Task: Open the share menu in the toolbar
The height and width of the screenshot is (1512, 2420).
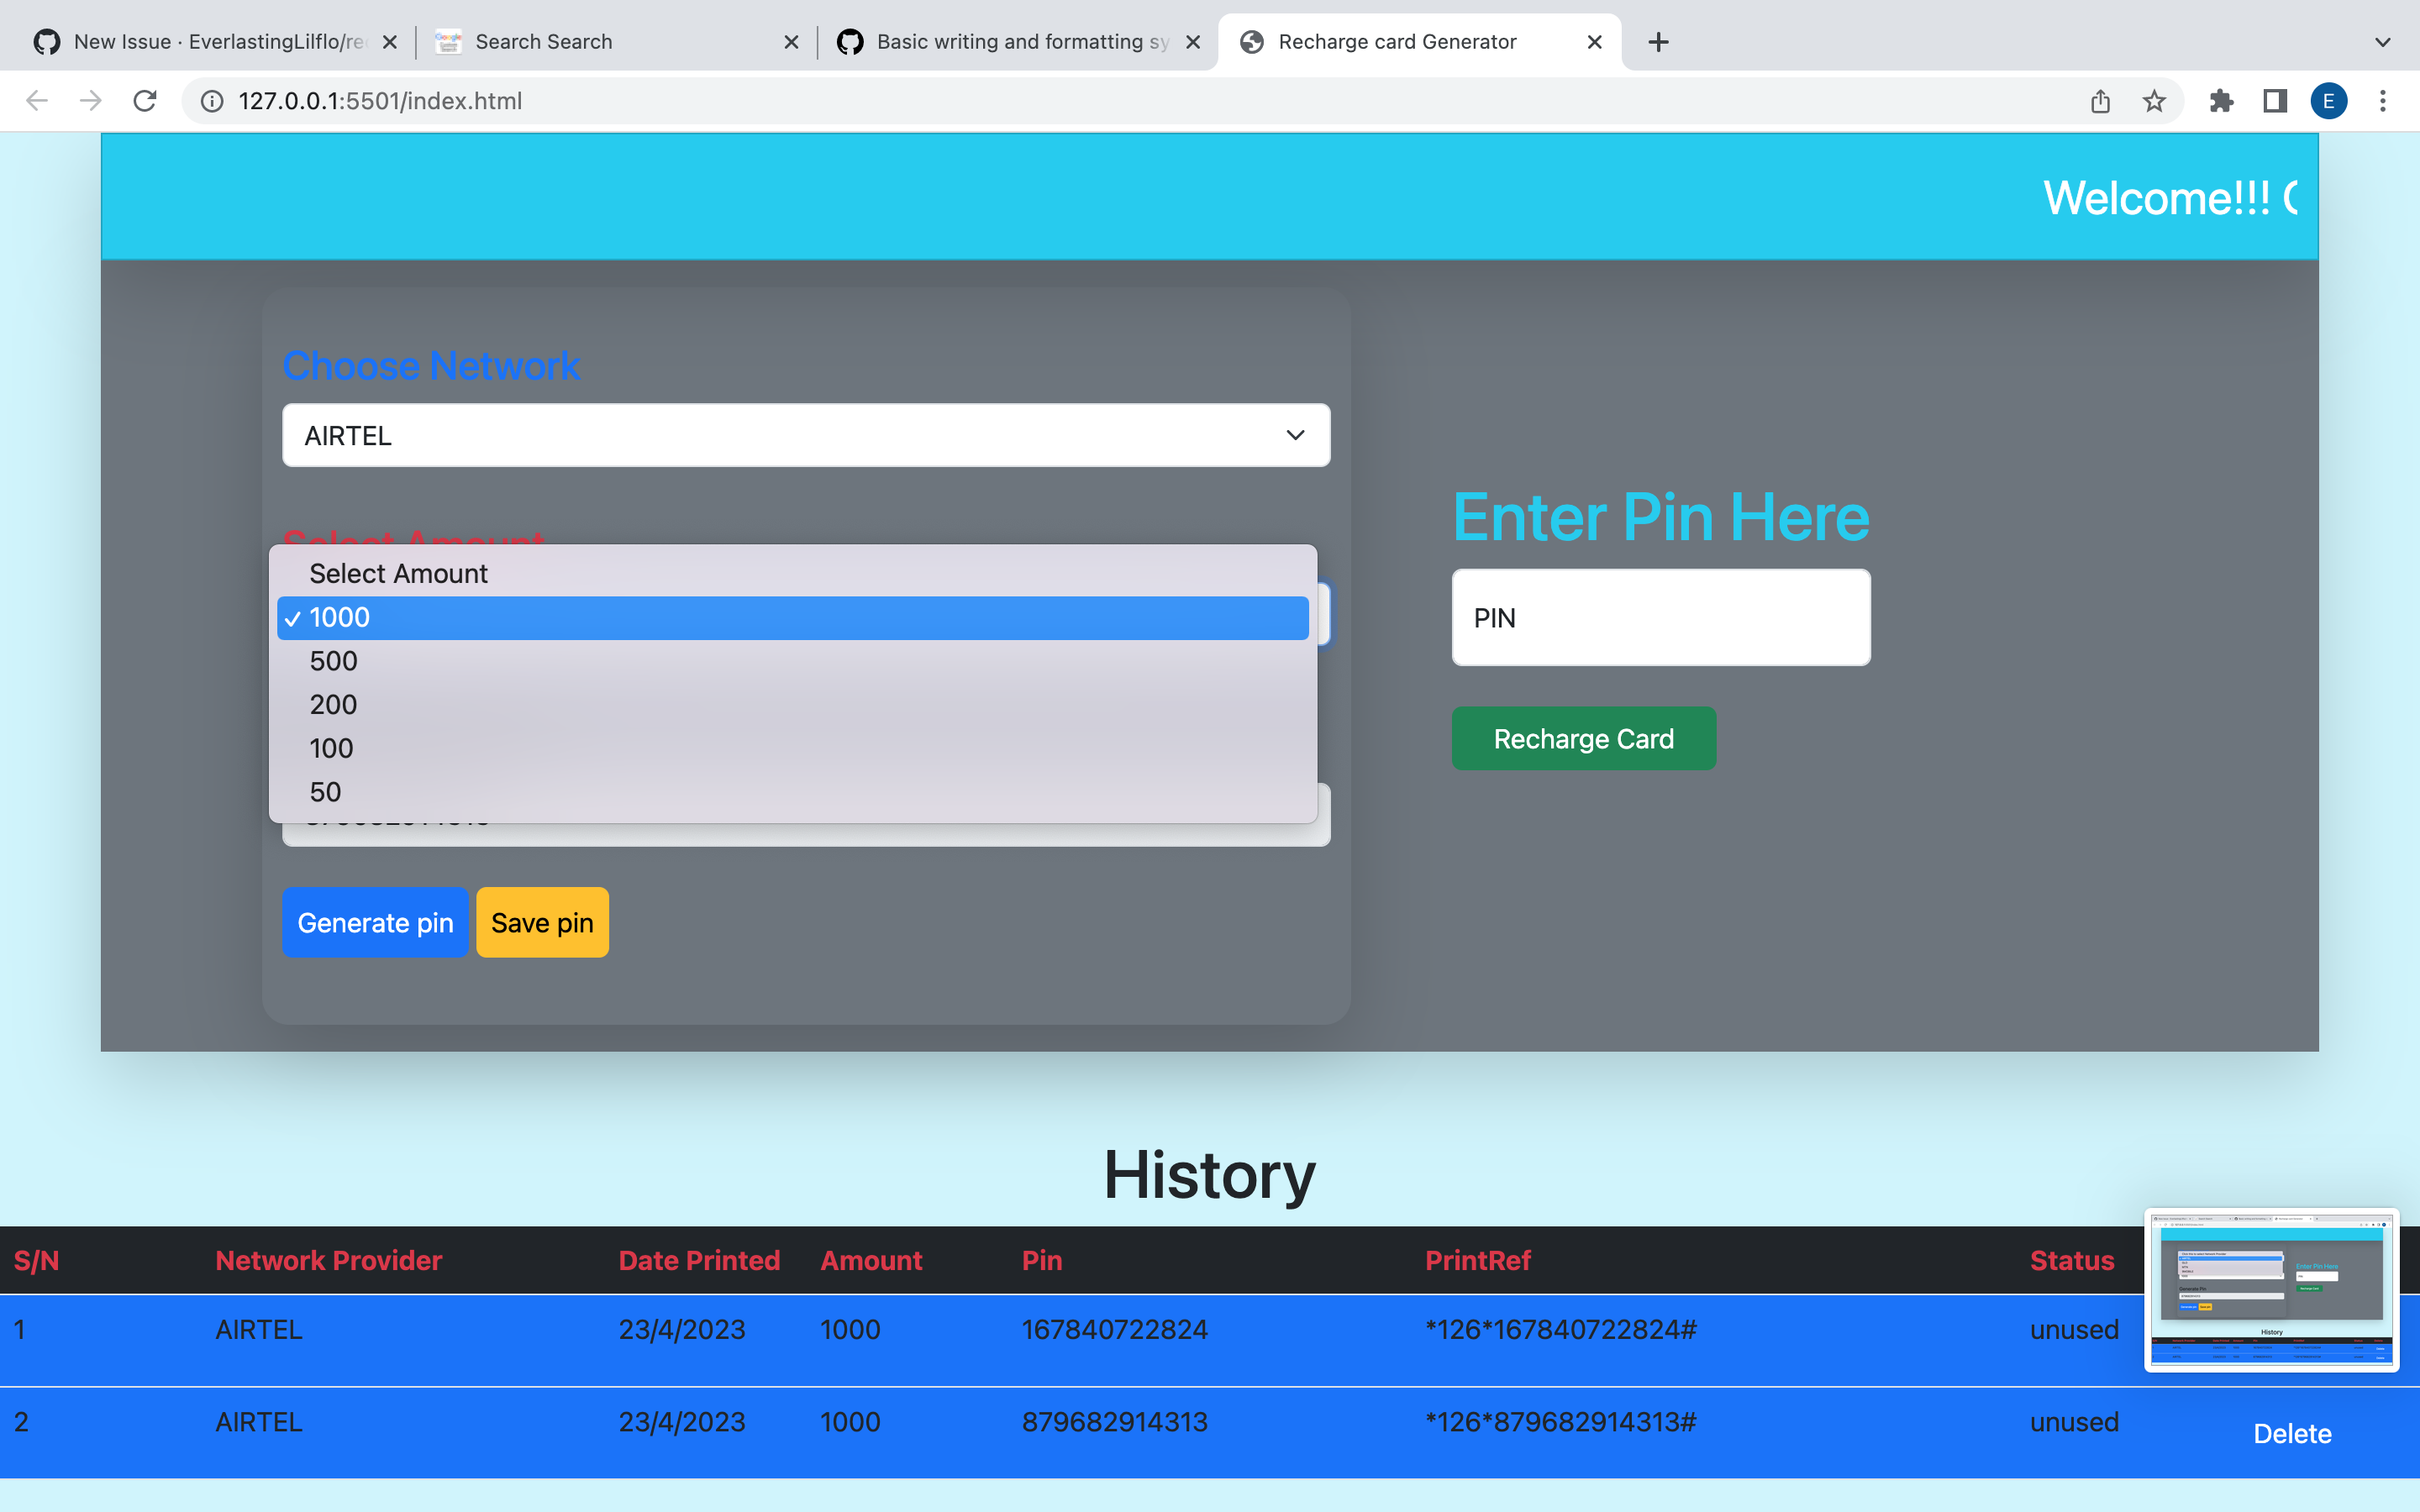Action: click(2098, 100)
